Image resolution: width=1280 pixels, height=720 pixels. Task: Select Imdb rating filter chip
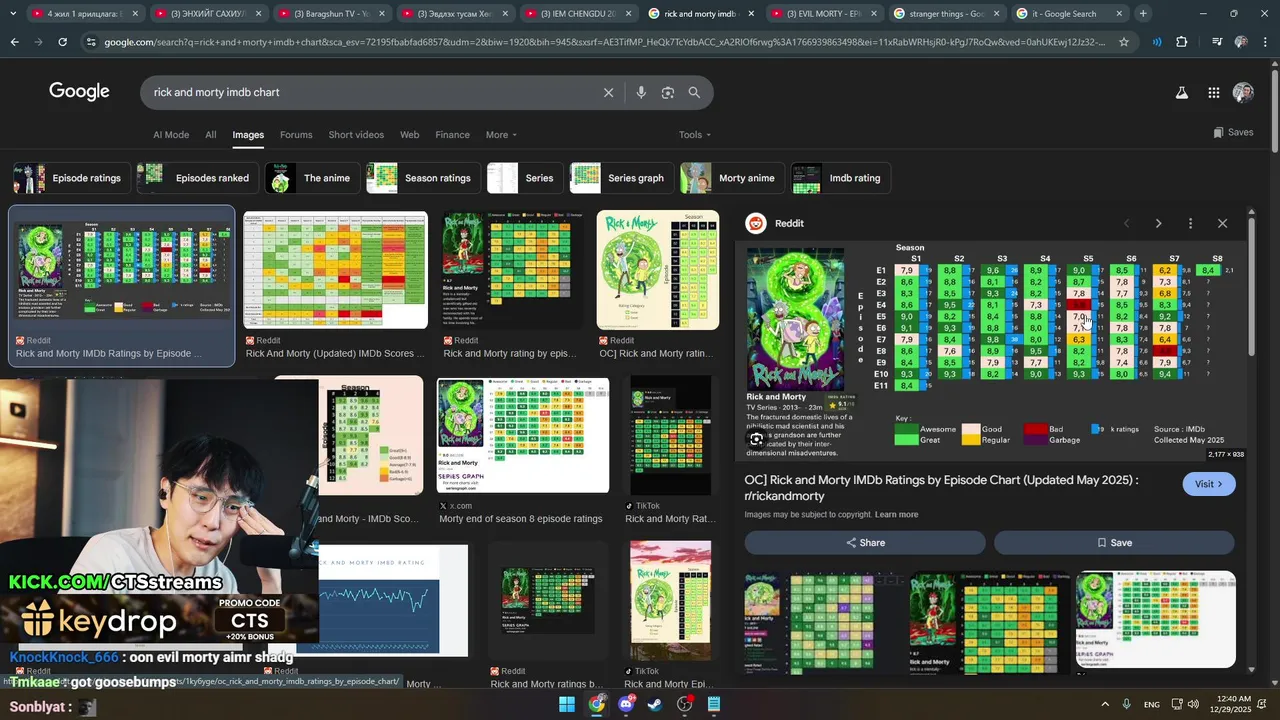(x=840, y=178)
